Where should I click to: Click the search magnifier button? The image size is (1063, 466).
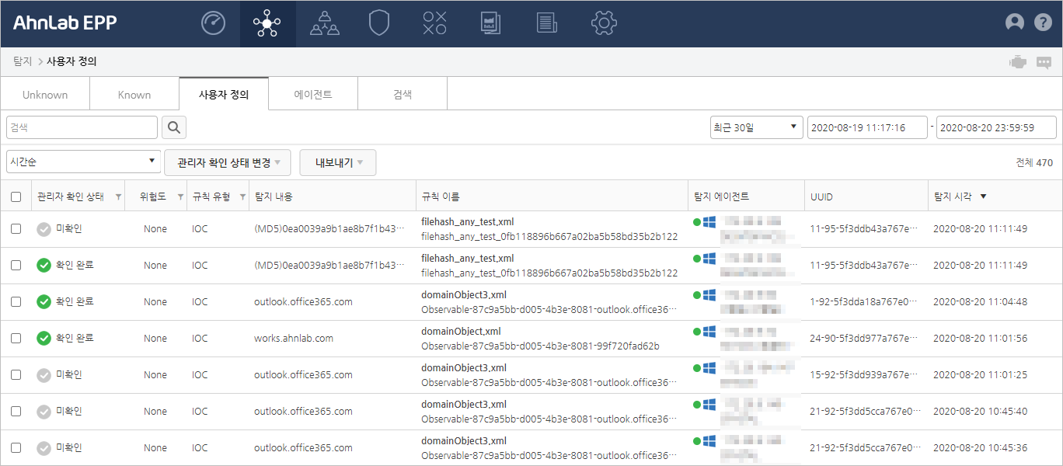click(x=175, y=128)
